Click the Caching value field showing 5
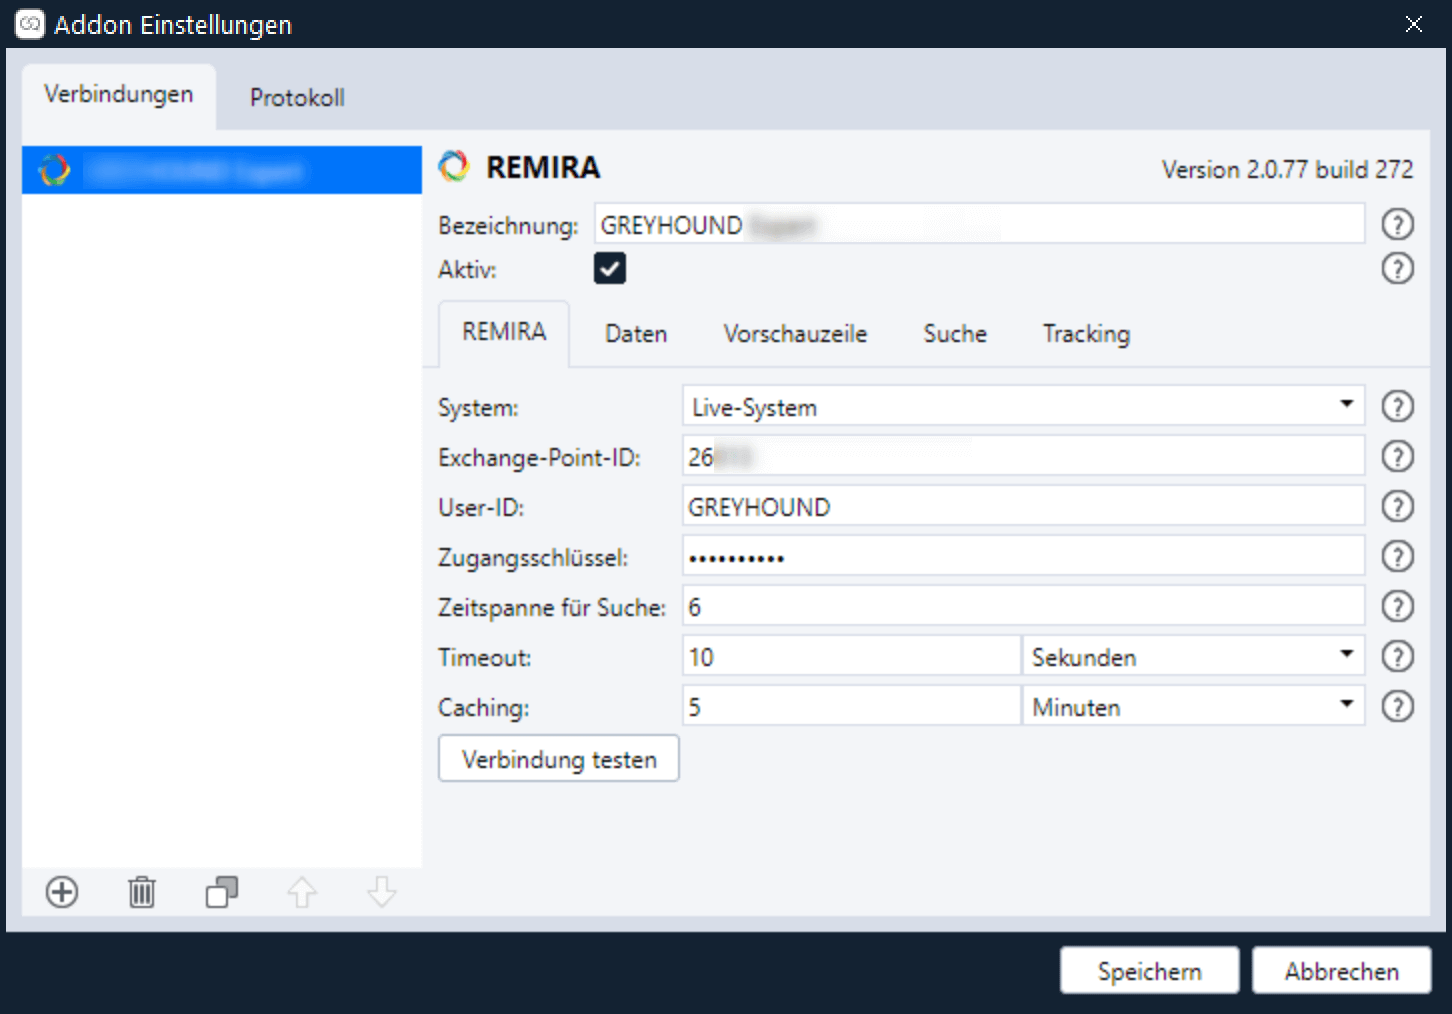Viewport: 1452px width, 1014px height. tap(851, 706)
